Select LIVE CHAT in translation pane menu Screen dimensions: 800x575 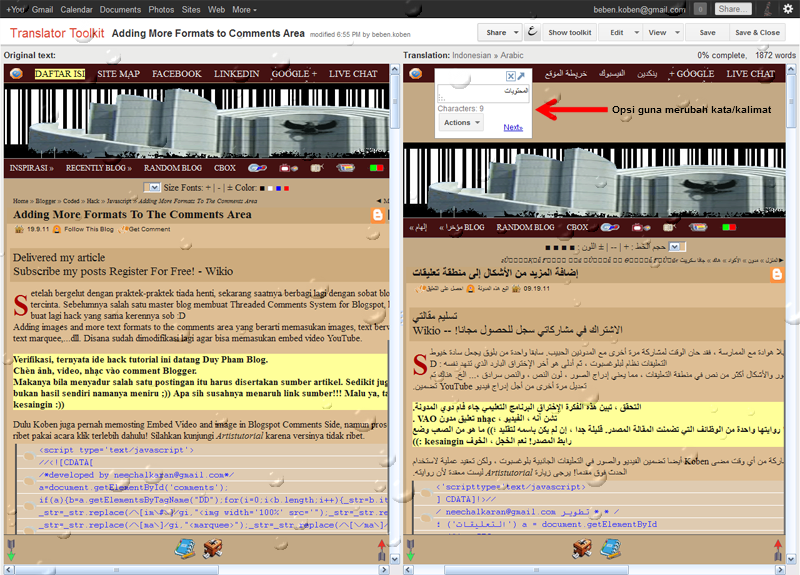[x=751, y=74]
